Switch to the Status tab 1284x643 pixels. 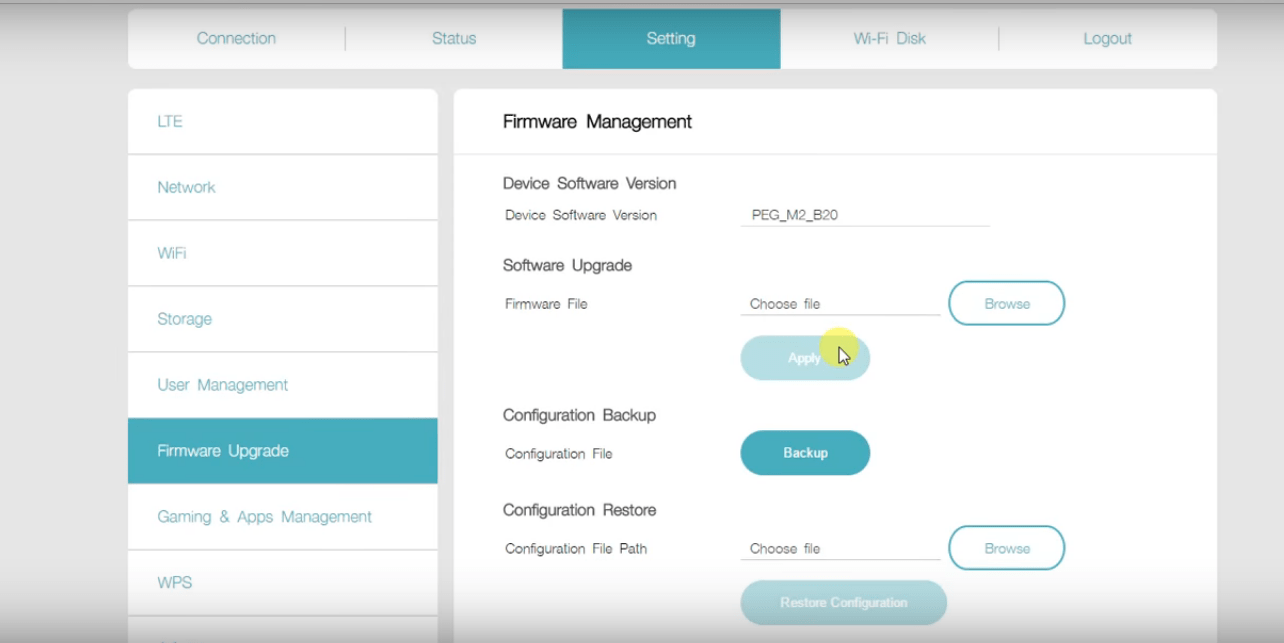coord(454,39)
